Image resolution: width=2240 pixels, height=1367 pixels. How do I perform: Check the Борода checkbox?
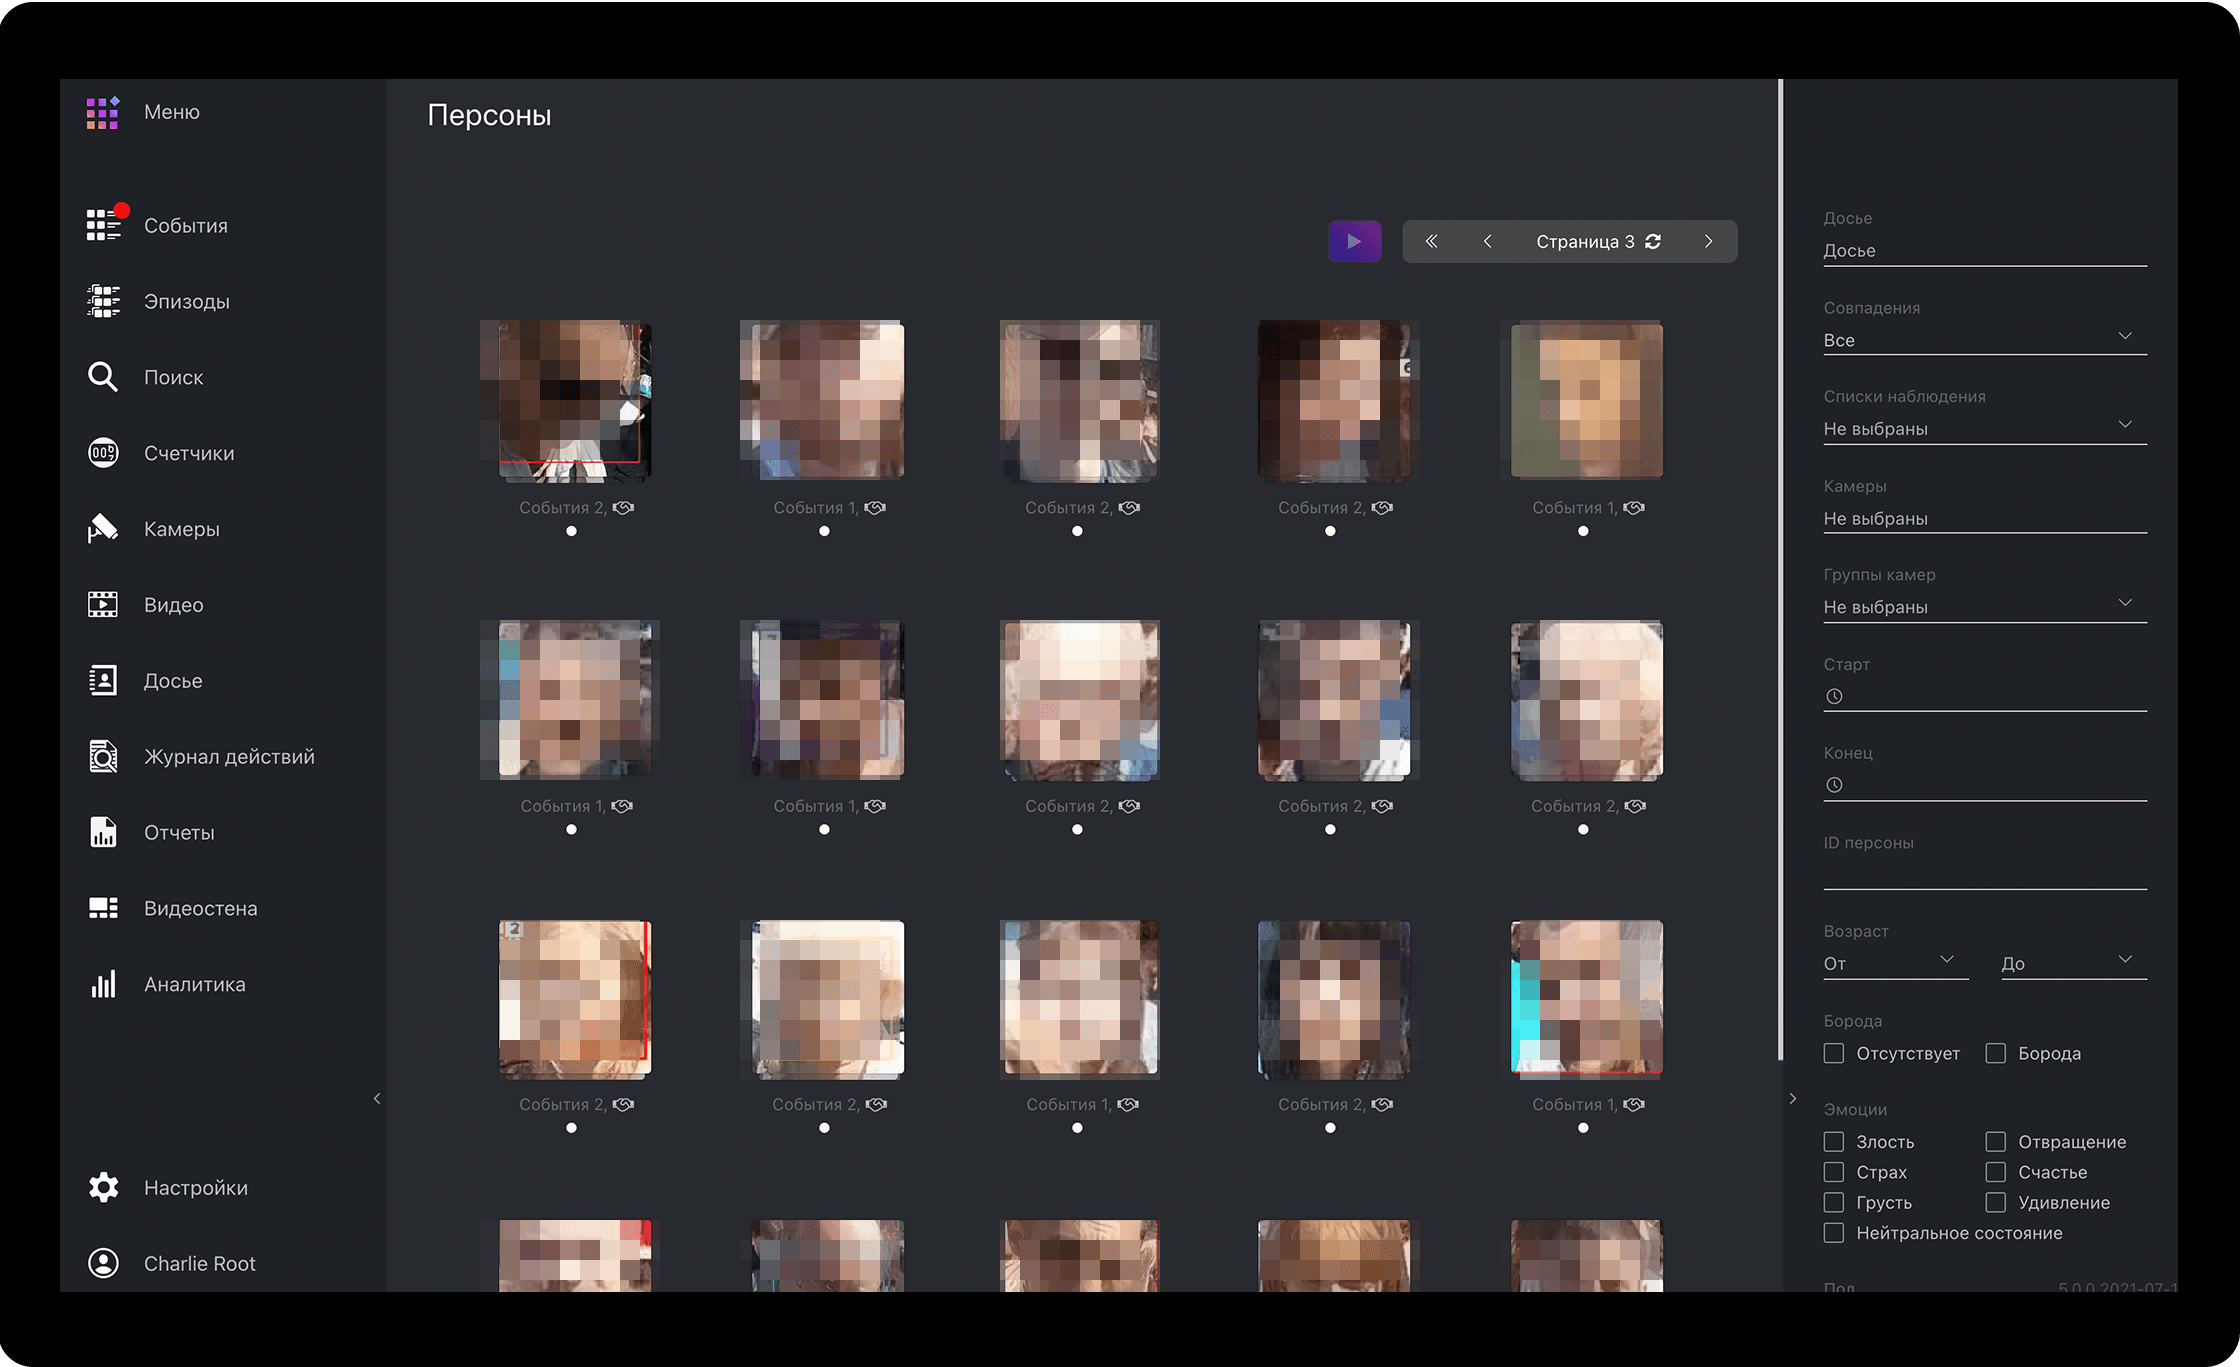(1996, 1053)
